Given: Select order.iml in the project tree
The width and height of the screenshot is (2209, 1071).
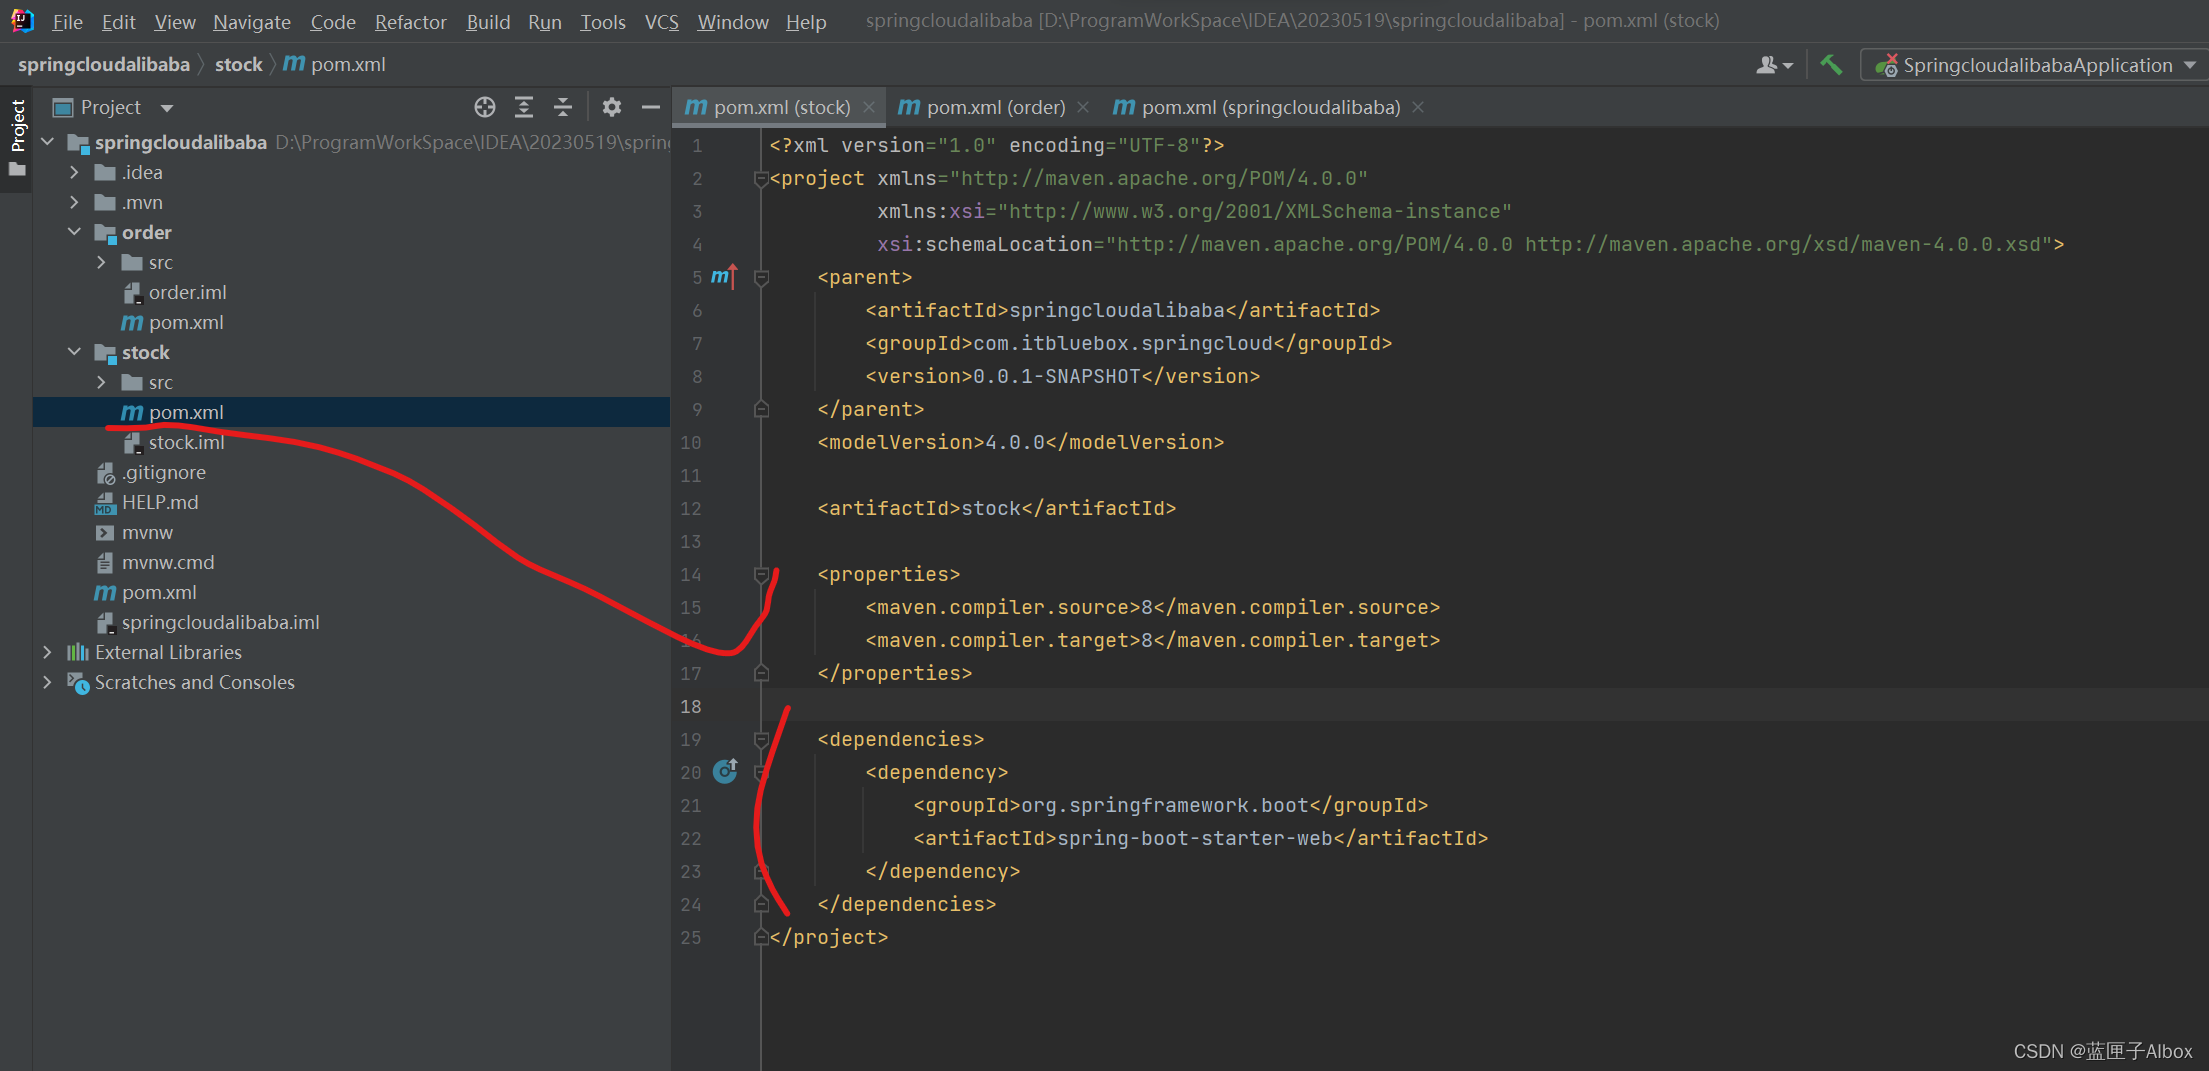Looking at the screenshot, I should tap(187, 292).
